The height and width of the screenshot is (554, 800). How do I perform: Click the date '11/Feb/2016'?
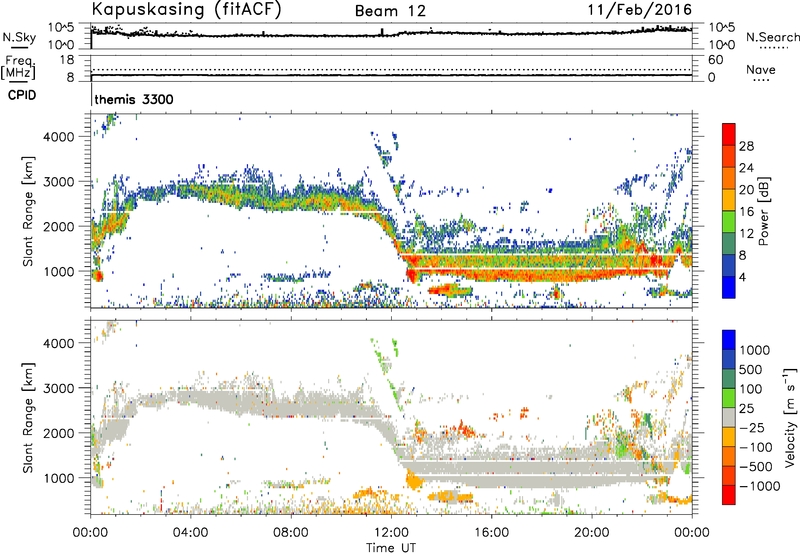click(640, 10)
